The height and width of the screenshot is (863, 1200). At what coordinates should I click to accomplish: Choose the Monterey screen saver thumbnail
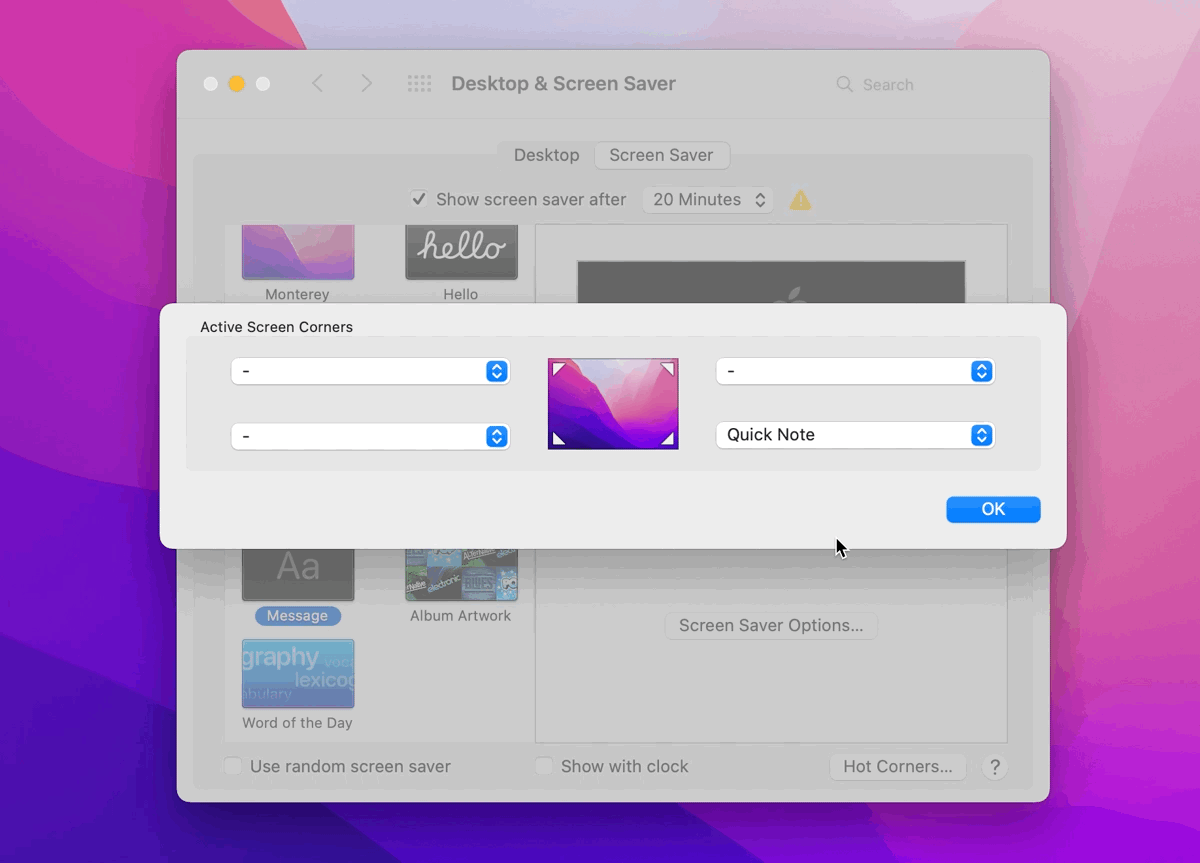coord(298,252)
